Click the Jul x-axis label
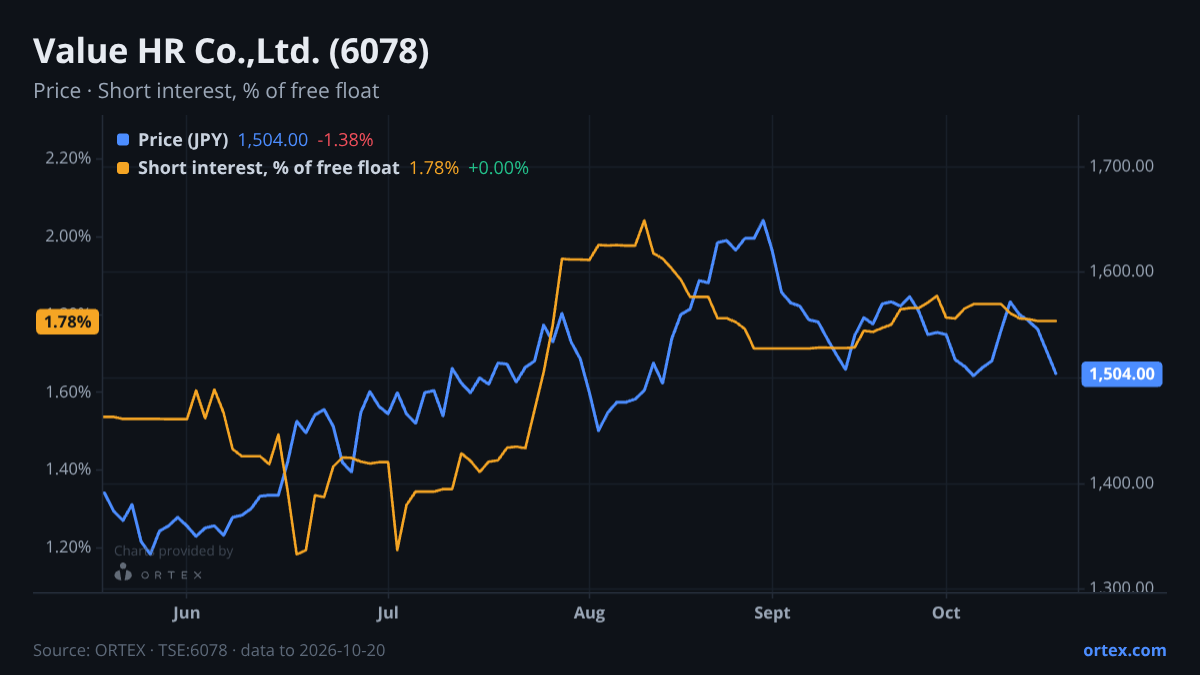 [389, 612]
